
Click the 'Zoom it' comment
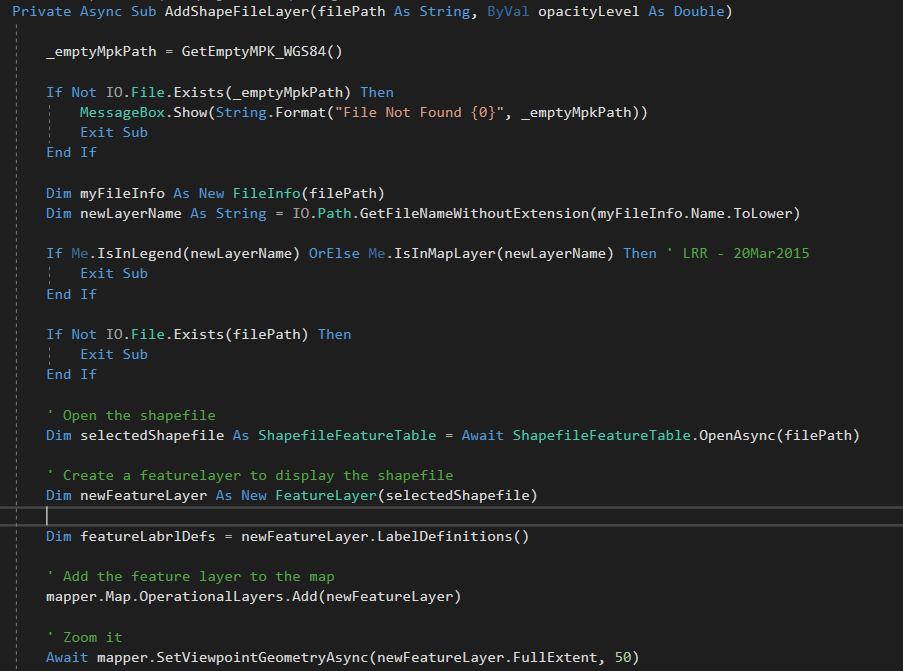[x=84, y=637]
